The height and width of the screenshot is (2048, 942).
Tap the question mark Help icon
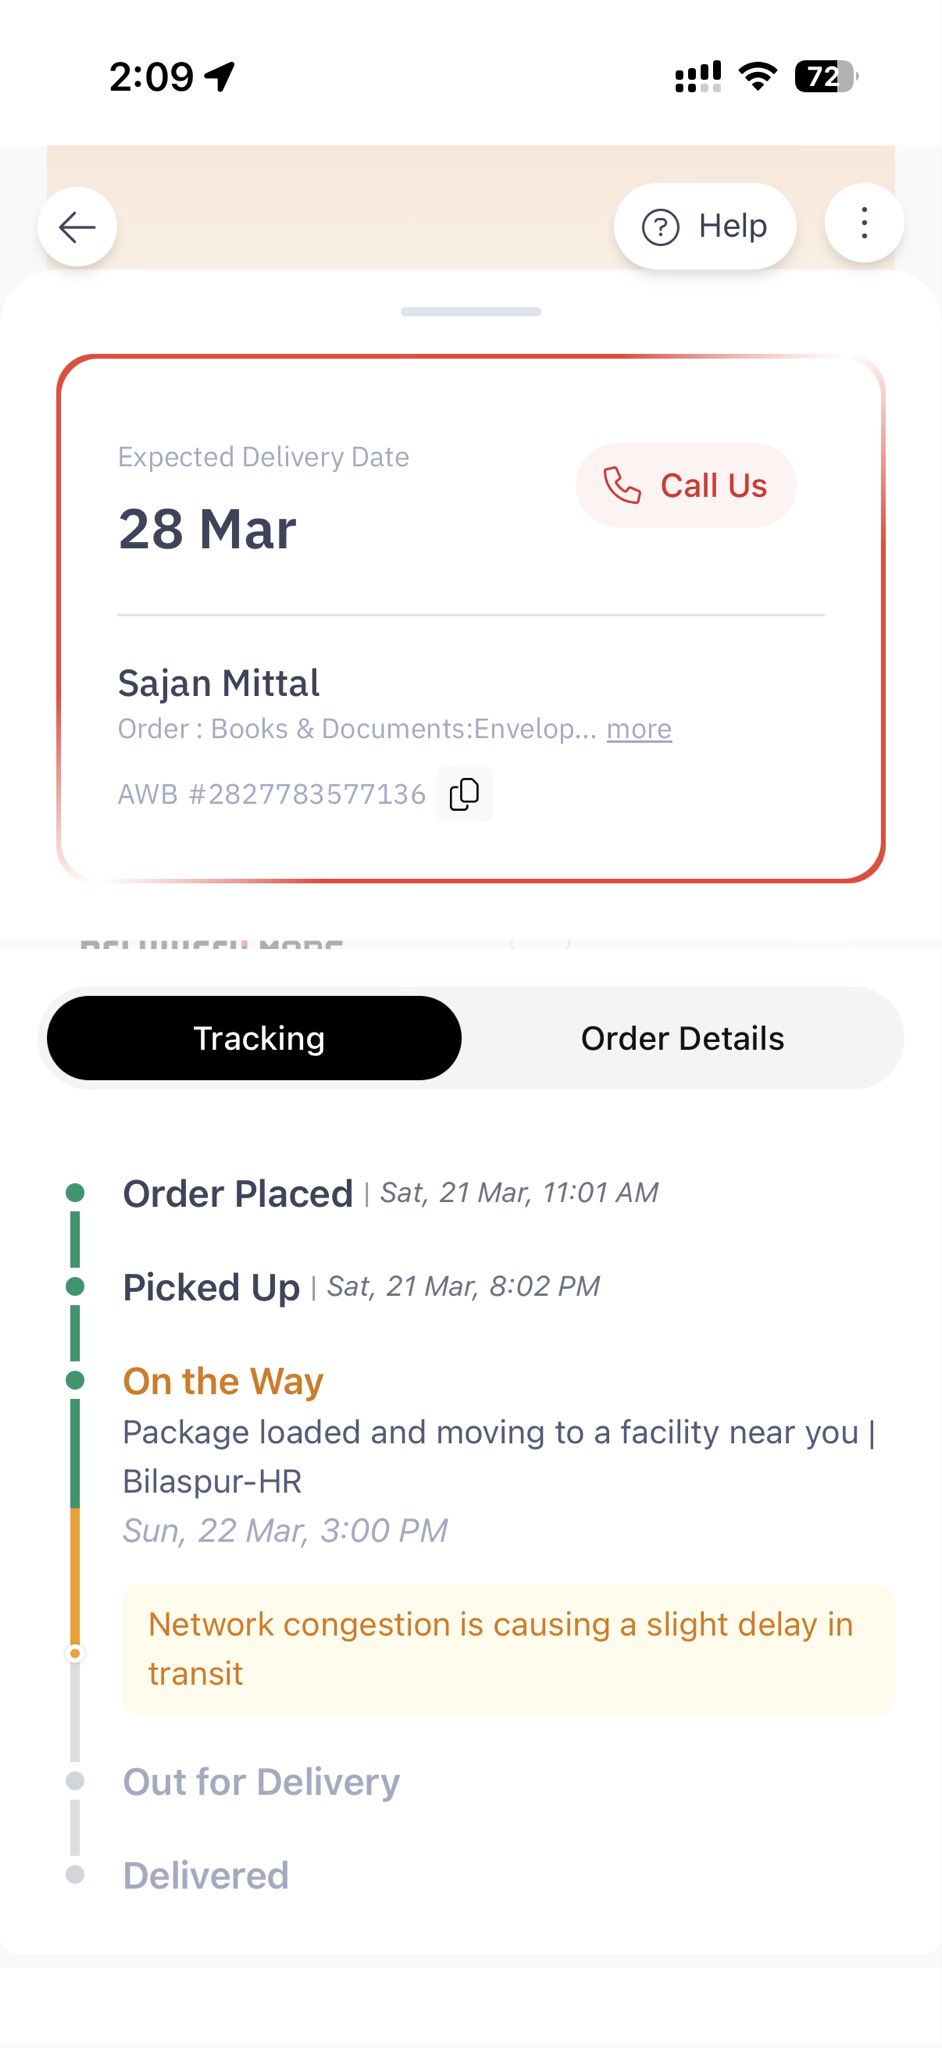[660, 227]
